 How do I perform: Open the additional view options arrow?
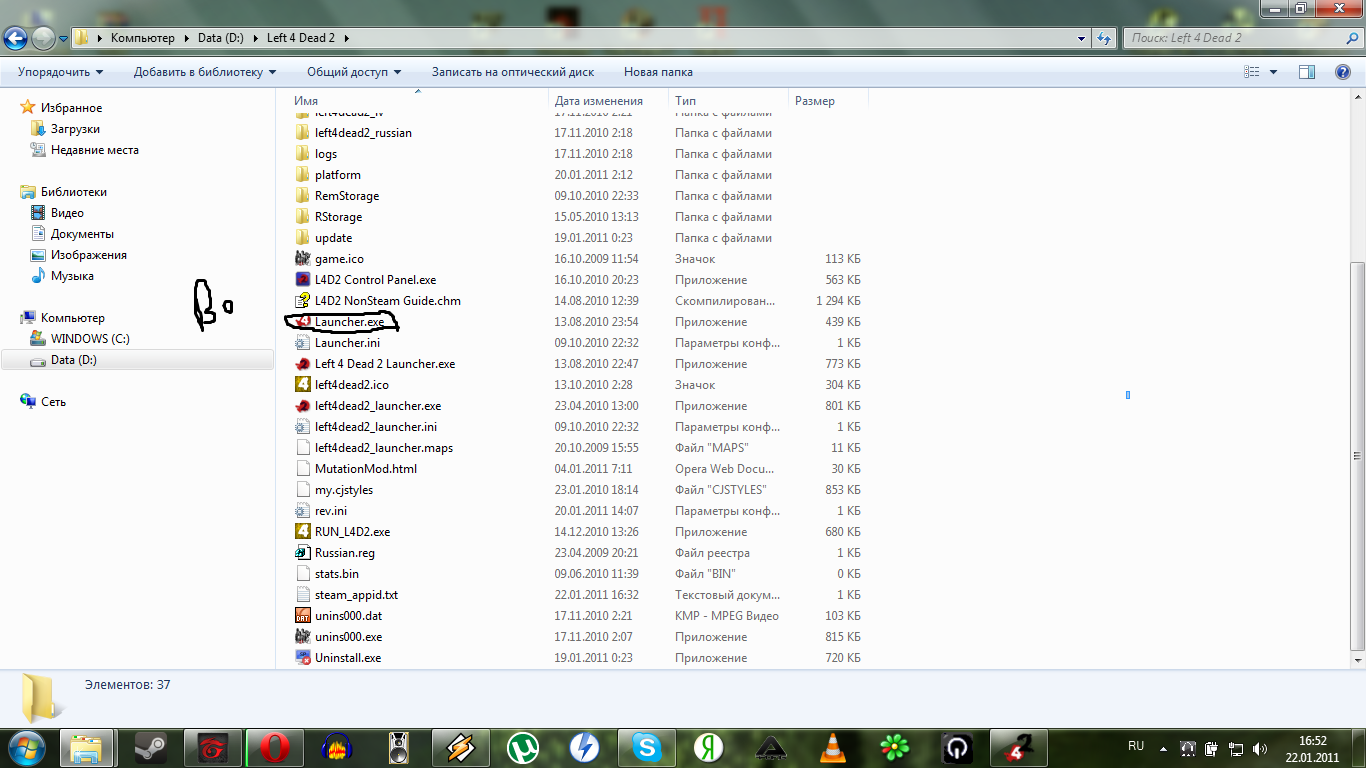[1273, 72]
